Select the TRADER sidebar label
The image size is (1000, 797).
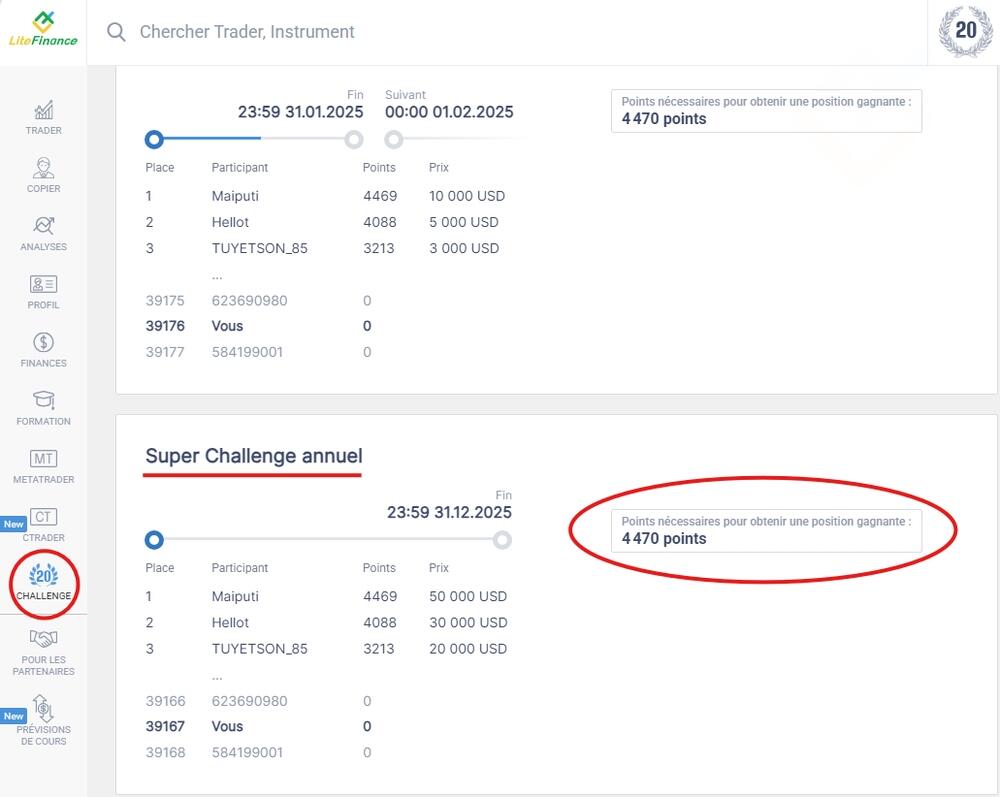(43, 131)
